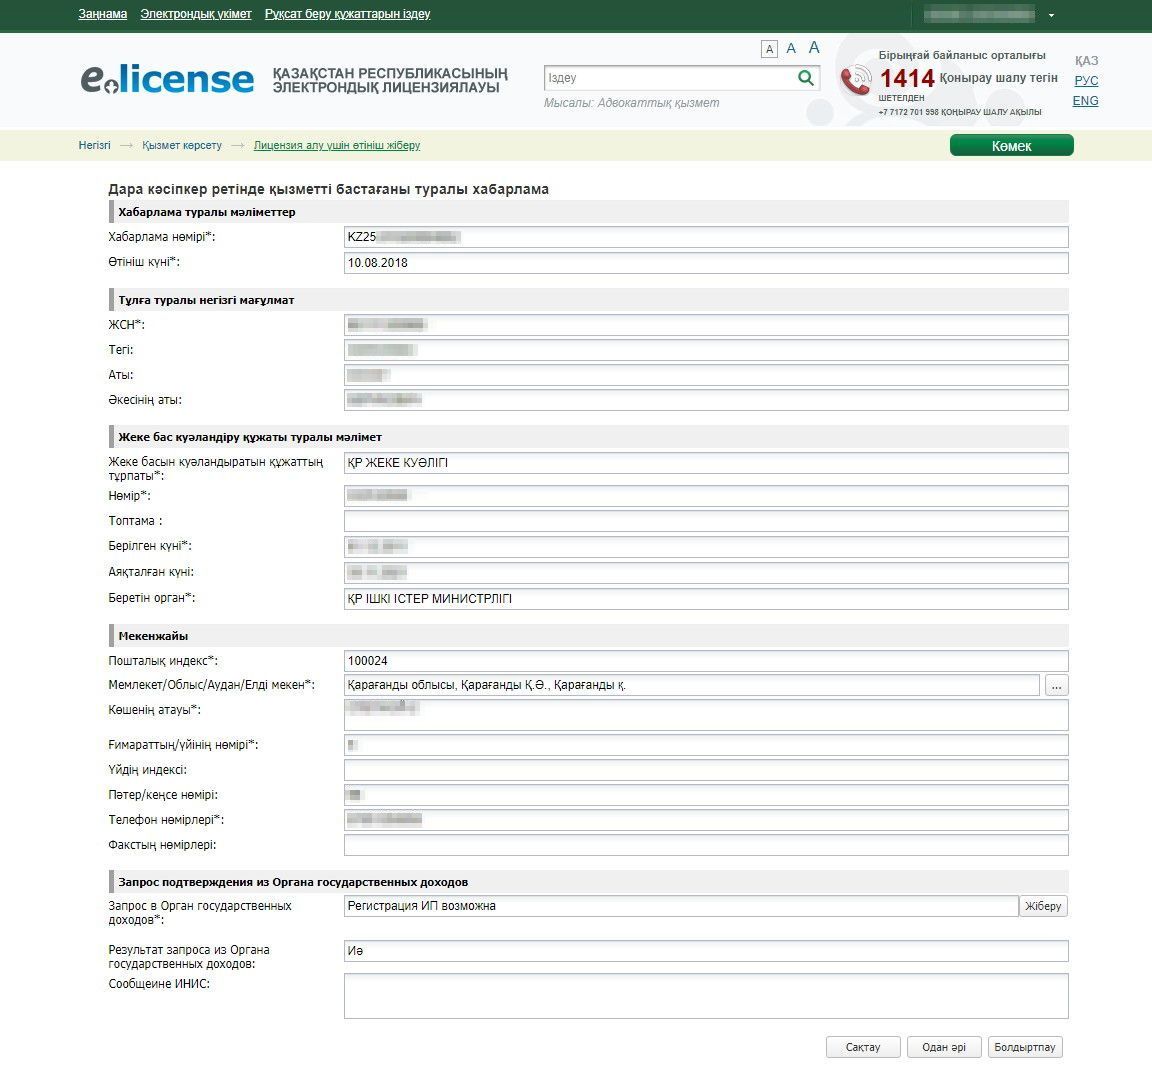This screenshot has height=1074, width=1152.
Task: Click the Жіберу send button
Action: [1043, 906]
